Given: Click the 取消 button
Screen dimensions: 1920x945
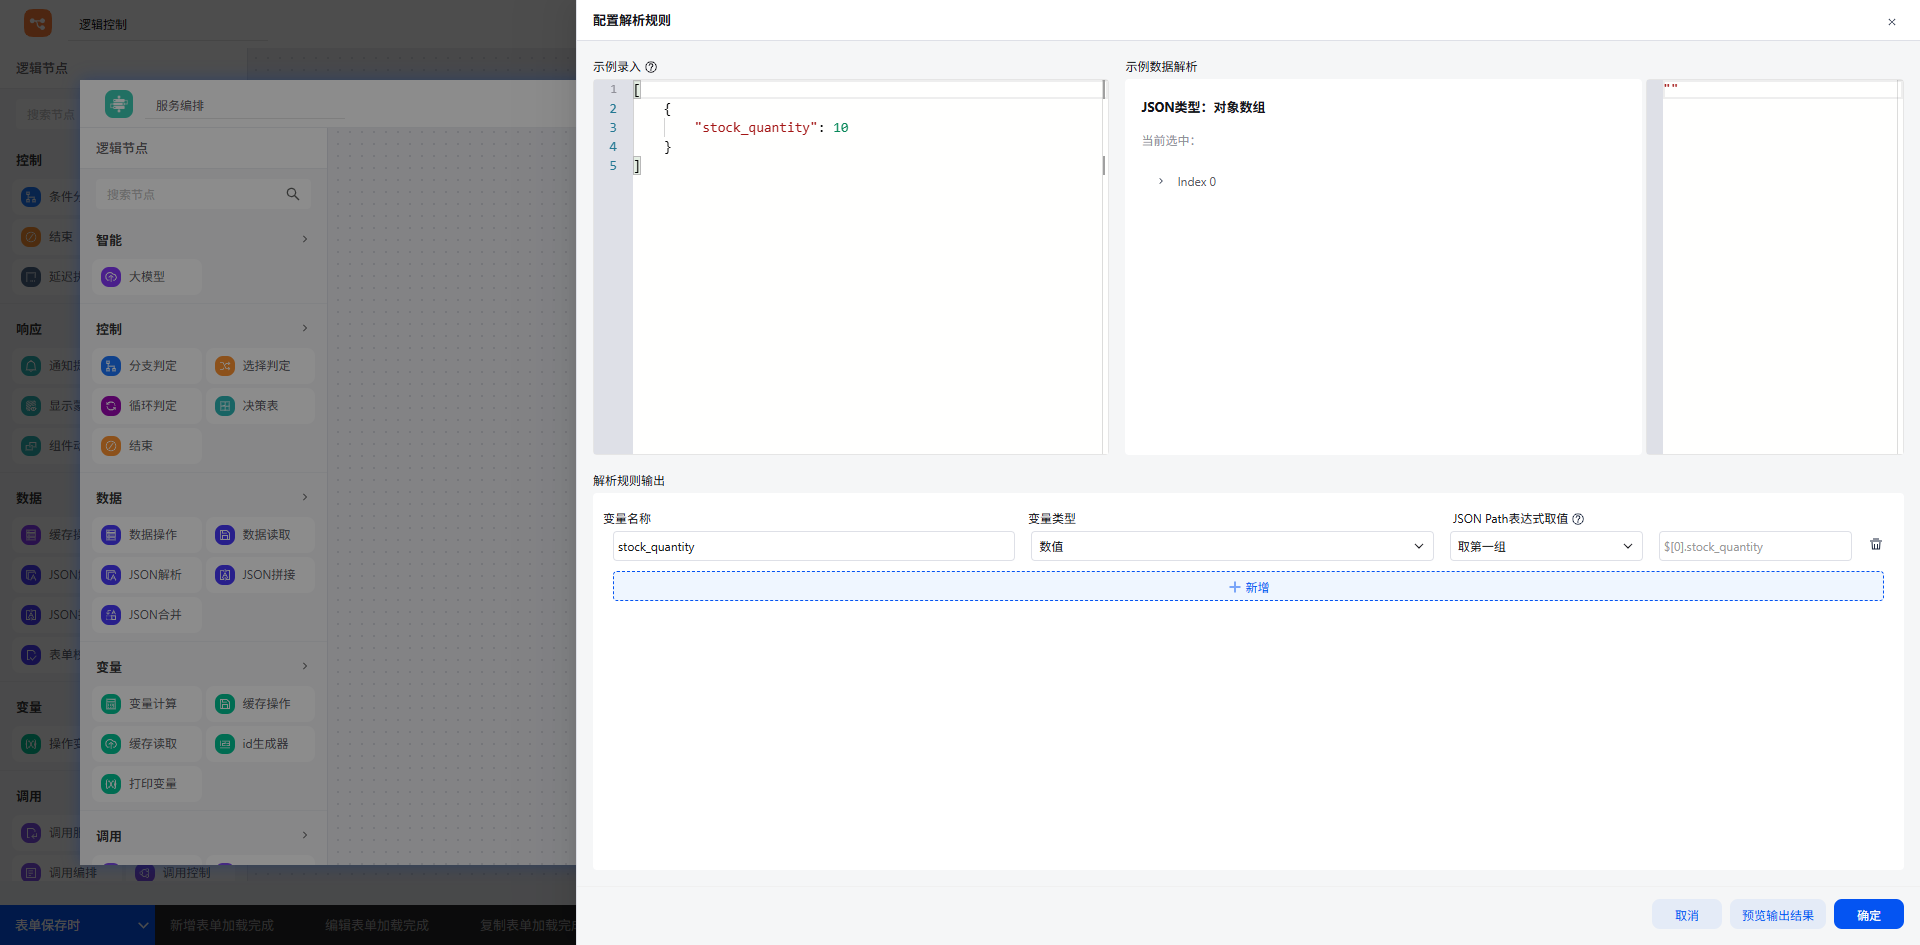Looking at the screenshot, I should pyautogui.click(x=1687, y=915).
